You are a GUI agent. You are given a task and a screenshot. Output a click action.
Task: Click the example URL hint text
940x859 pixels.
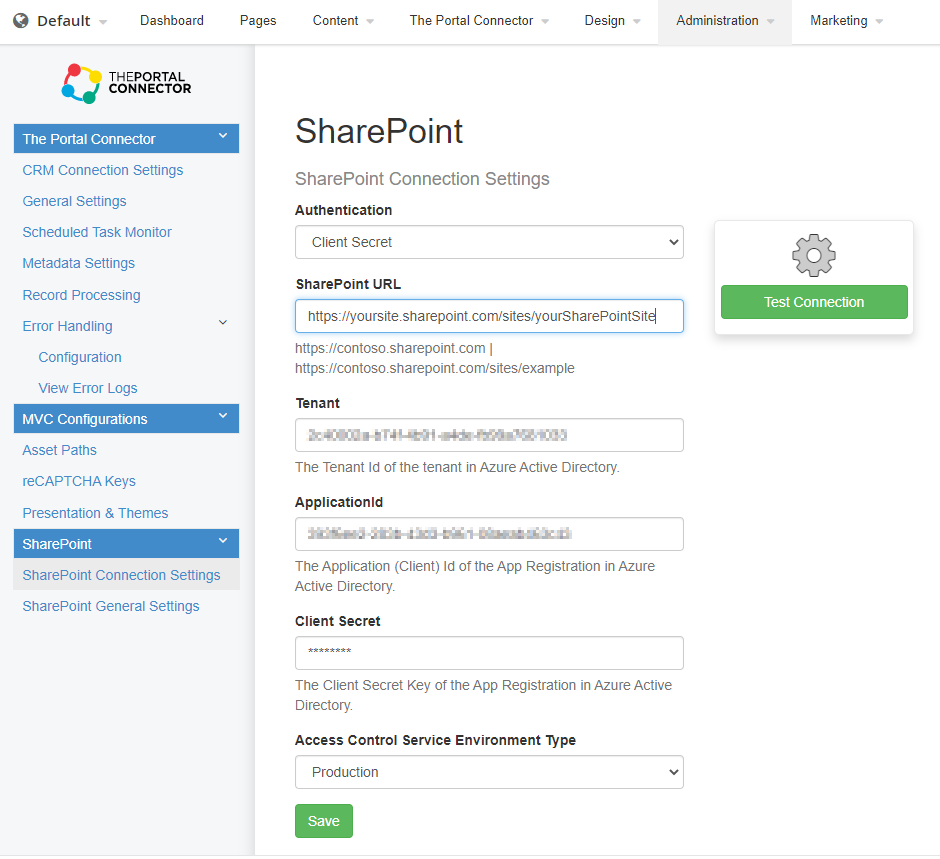[435, 358]
